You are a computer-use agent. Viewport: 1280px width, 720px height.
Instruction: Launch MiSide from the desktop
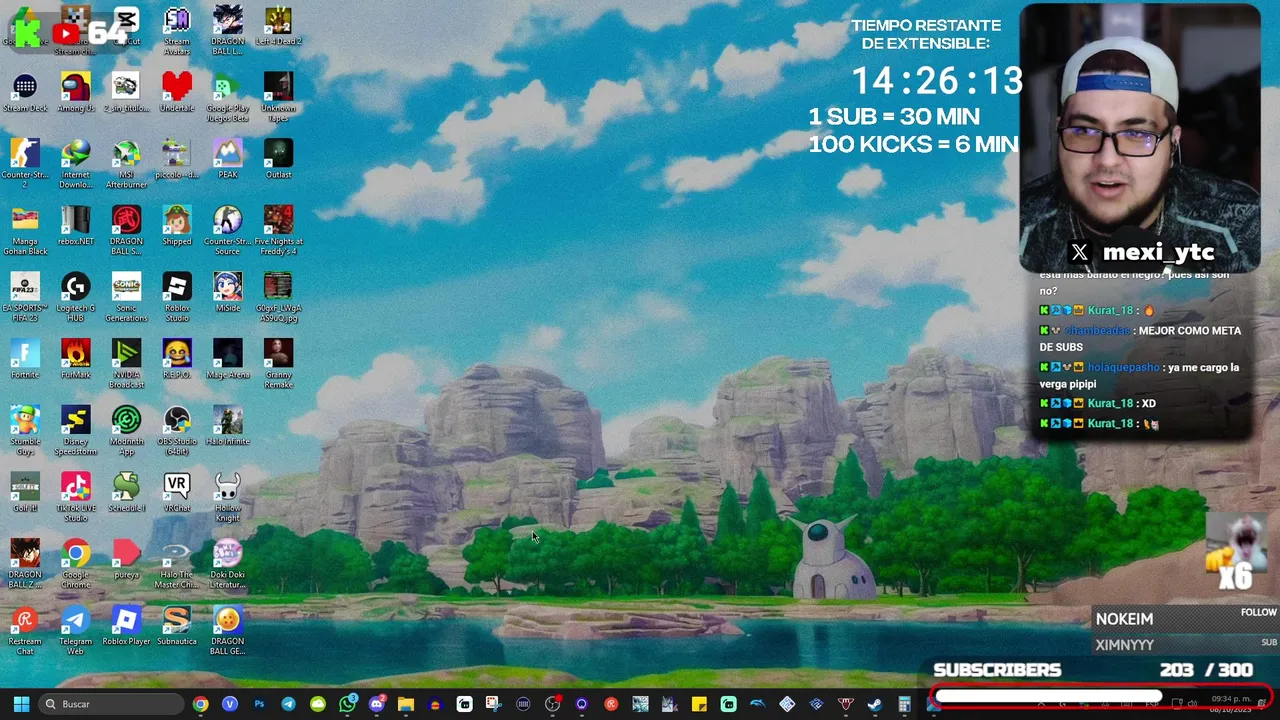[x=228, y=293]
